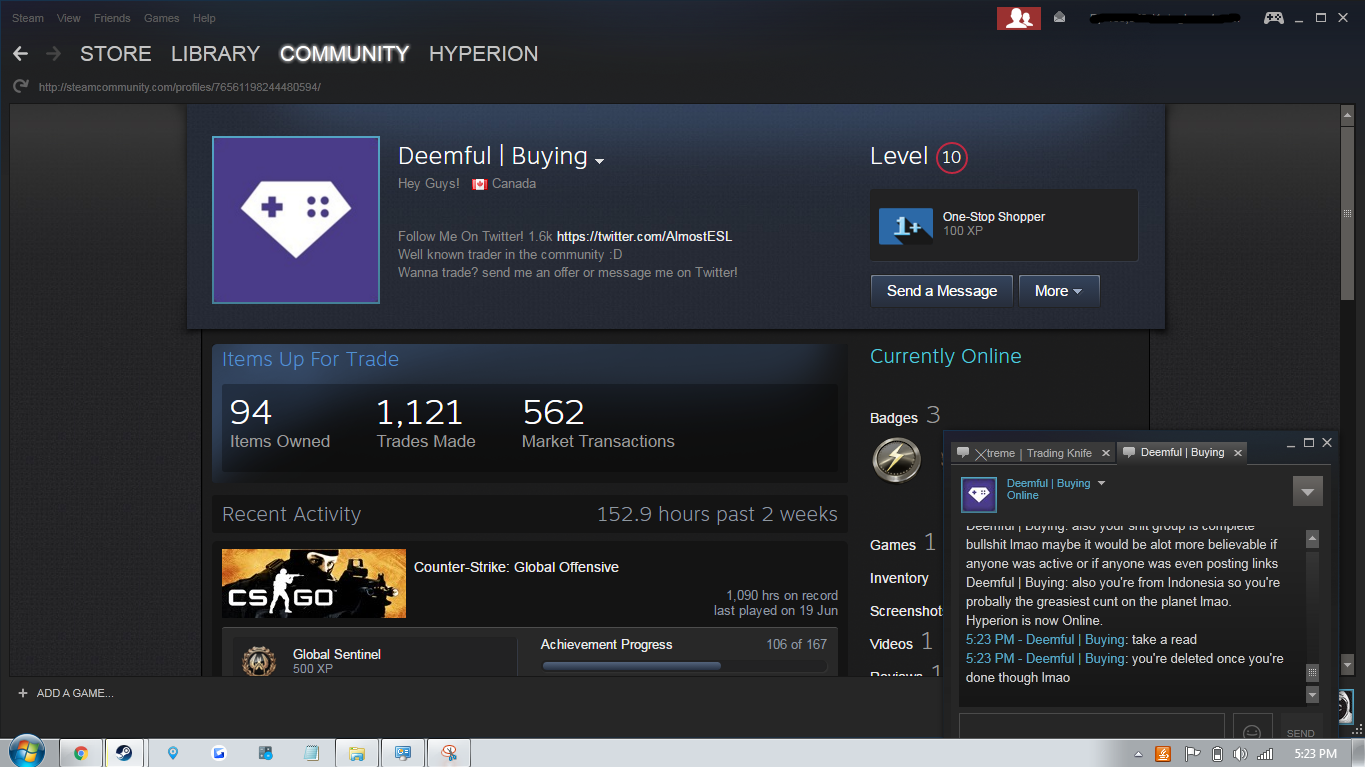1365x767 pixels.
Task: Open the Games menu
Action: [x=159, y=18]
